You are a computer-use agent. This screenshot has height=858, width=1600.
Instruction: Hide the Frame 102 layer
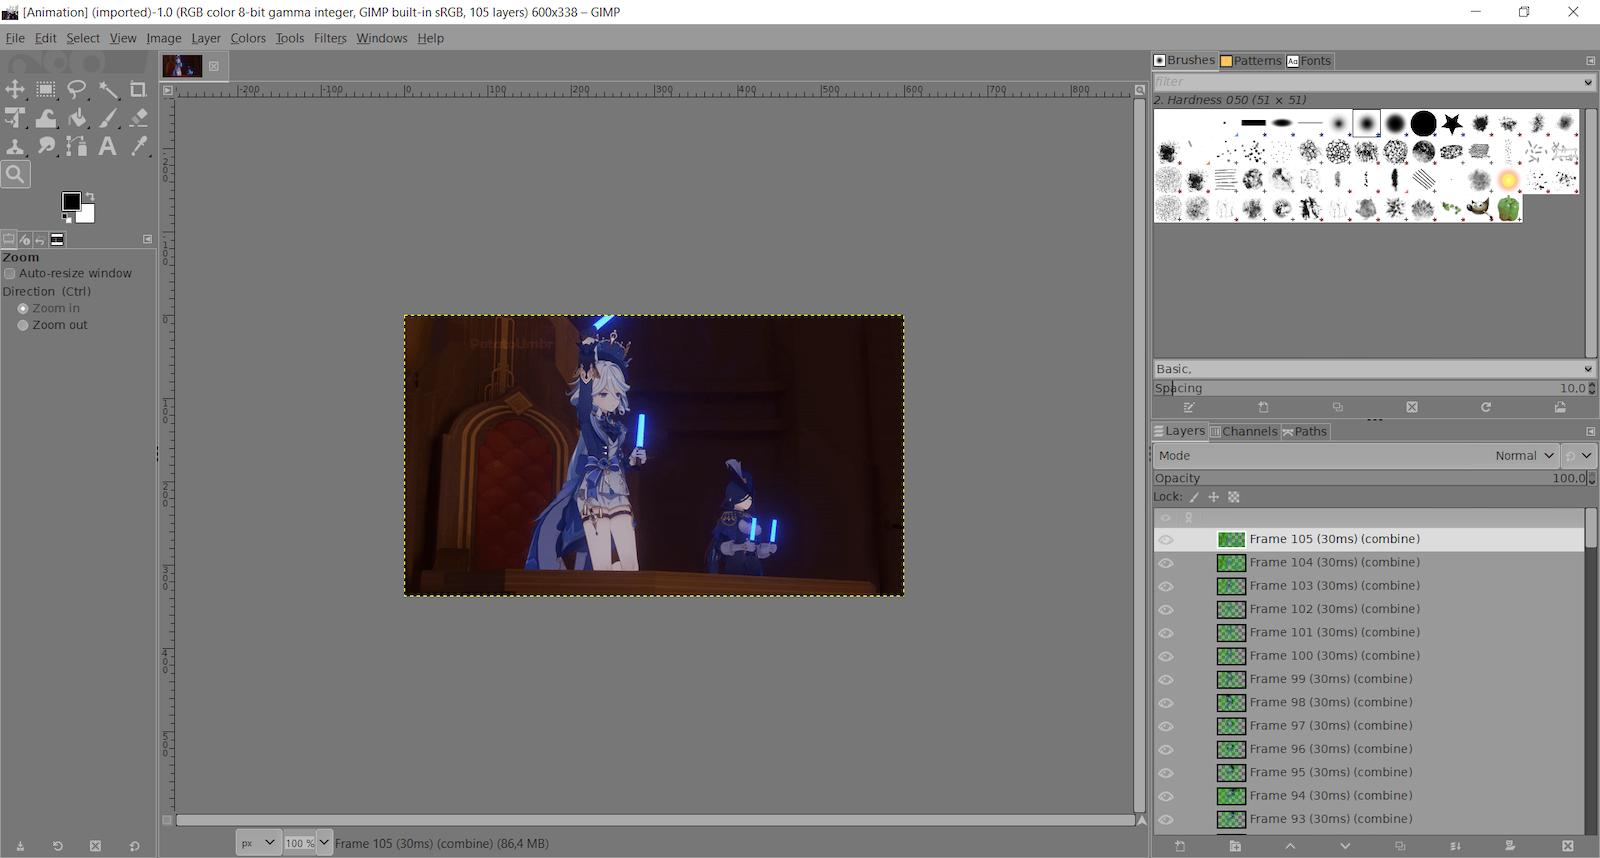click(1166, 610)
